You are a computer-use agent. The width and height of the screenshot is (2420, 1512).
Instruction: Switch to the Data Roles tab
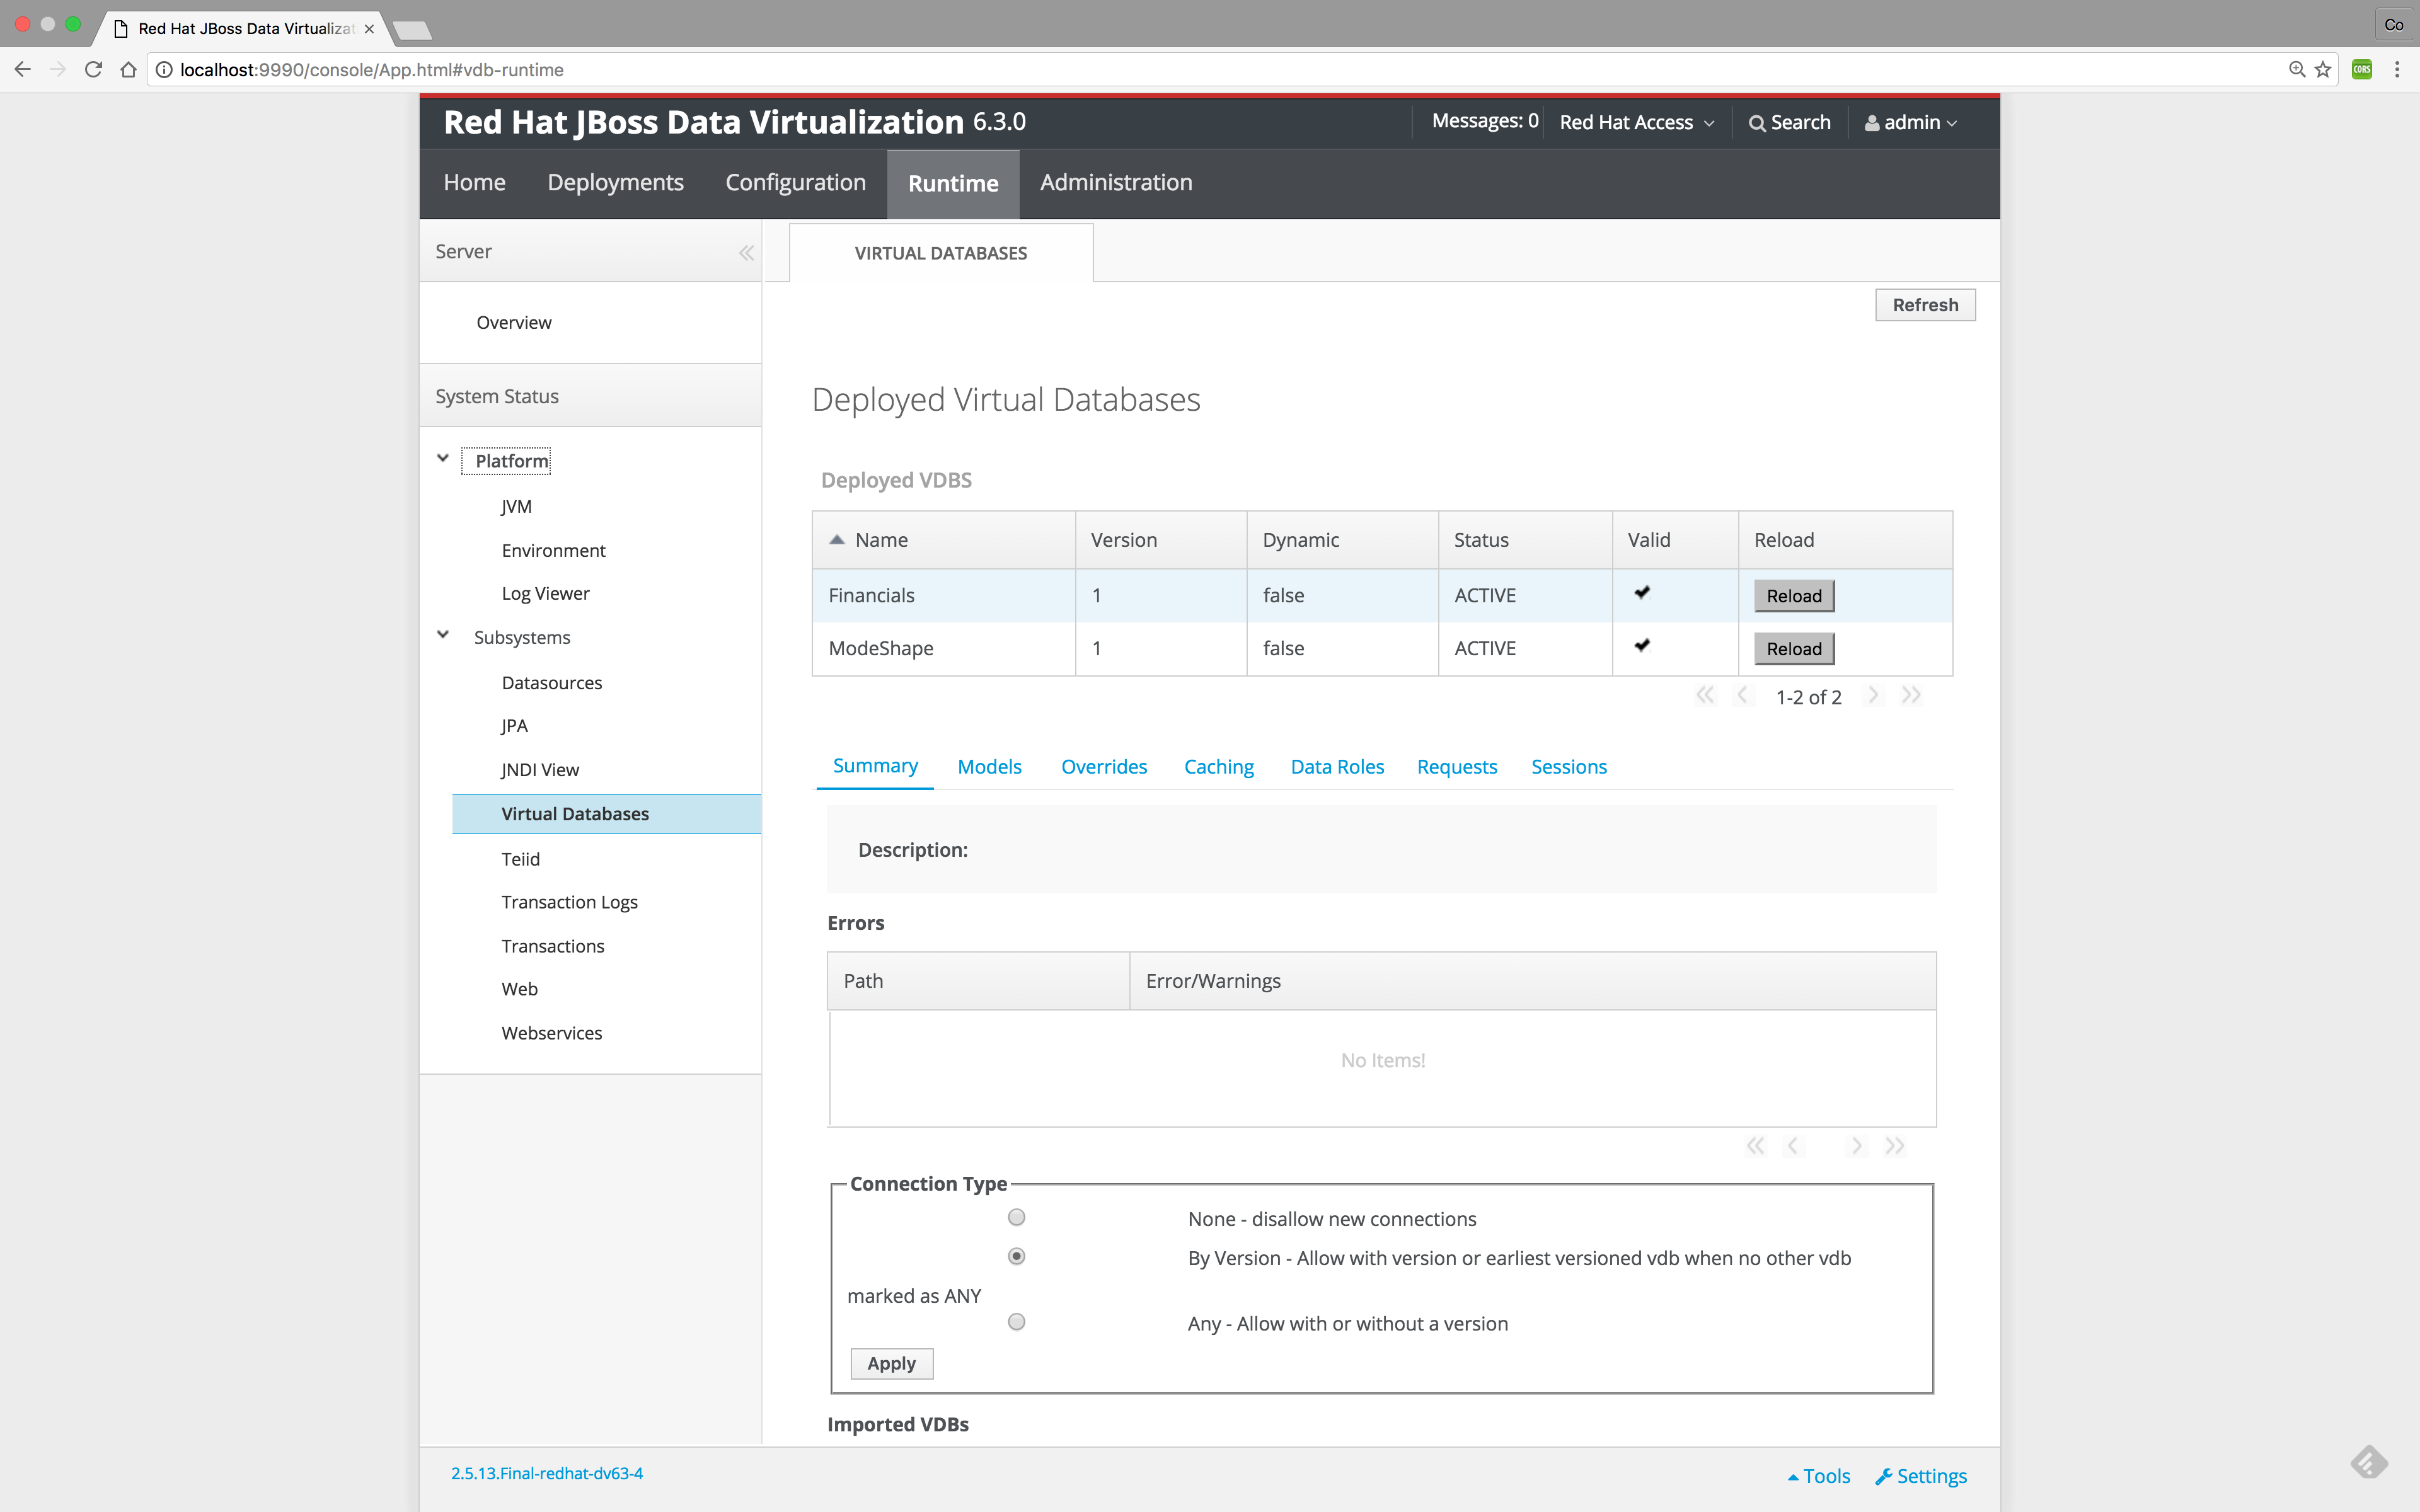tap(1337, 766)
